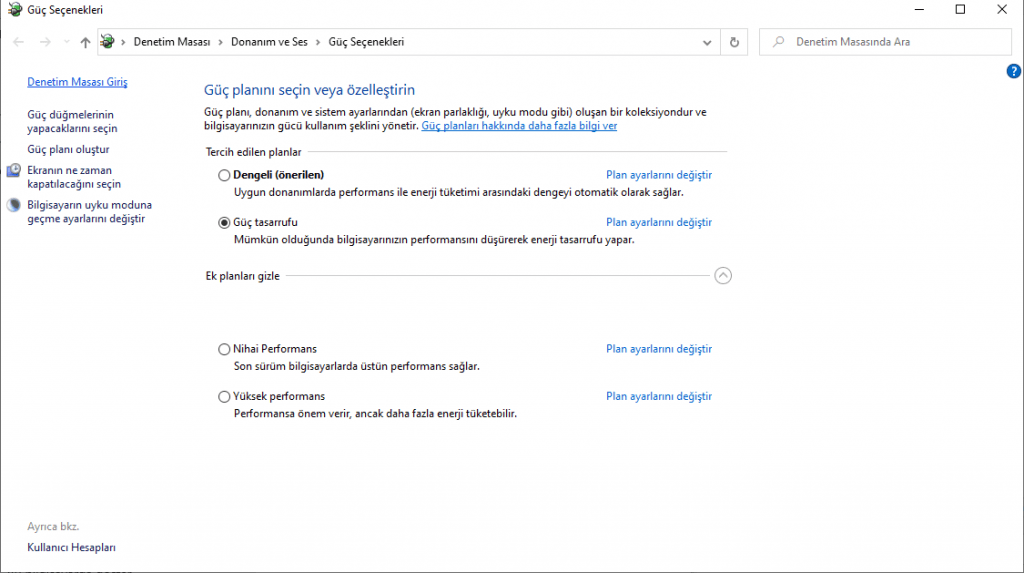Select the Nihai Performans plan

pos(224,350)
